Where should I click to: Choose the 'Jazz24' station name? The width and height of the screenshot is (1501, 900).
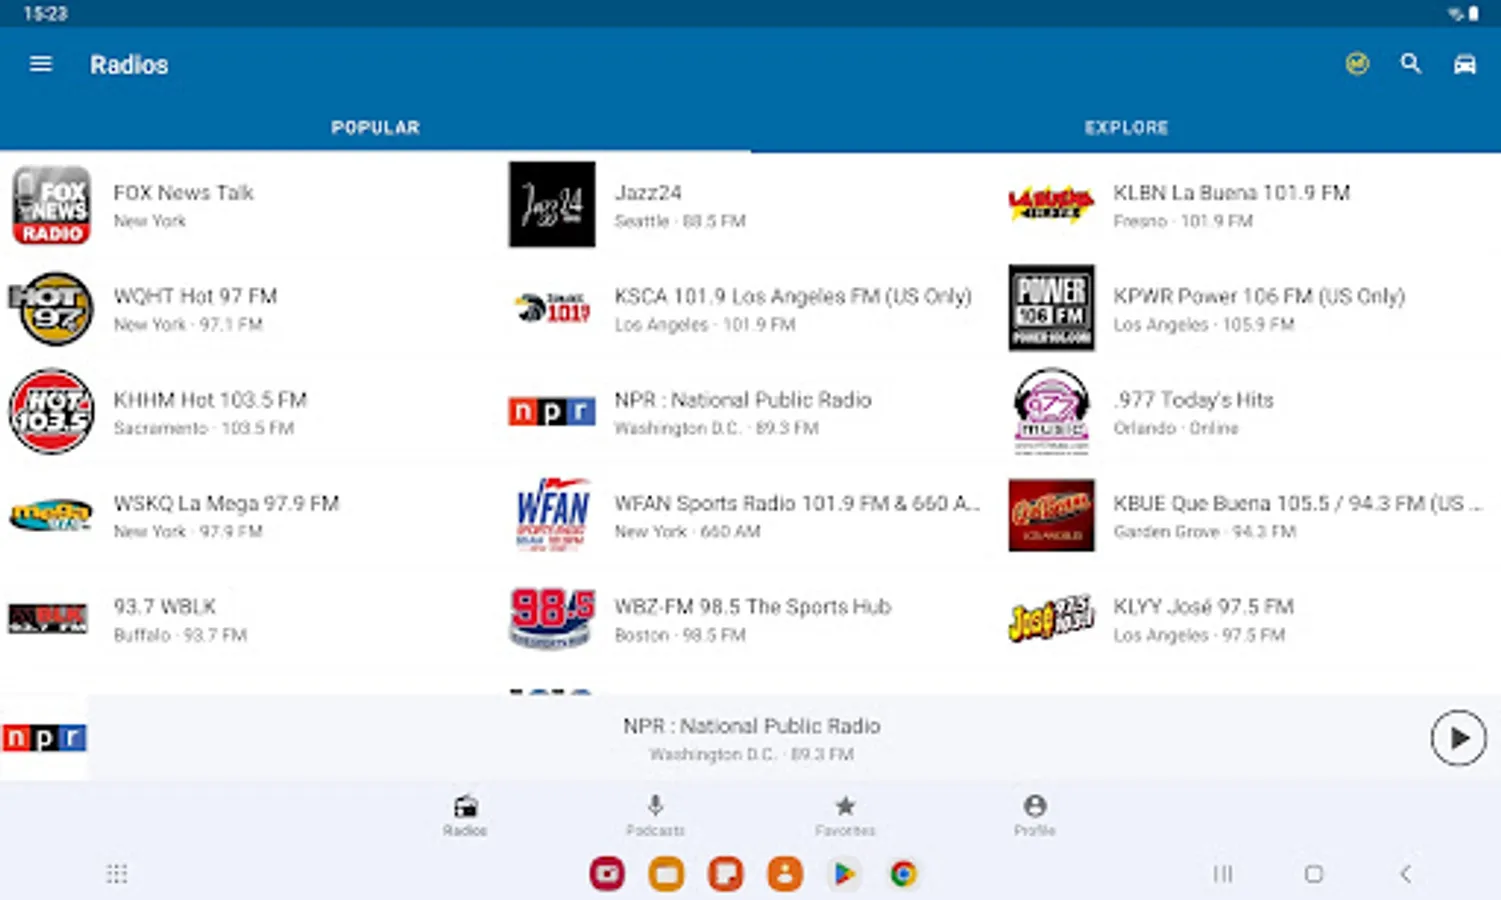coord(648,193)
